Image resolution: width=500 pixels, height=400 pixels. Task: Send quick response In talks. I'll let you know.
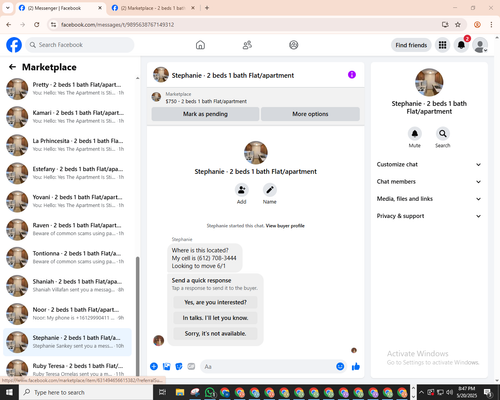click(215, 318)
